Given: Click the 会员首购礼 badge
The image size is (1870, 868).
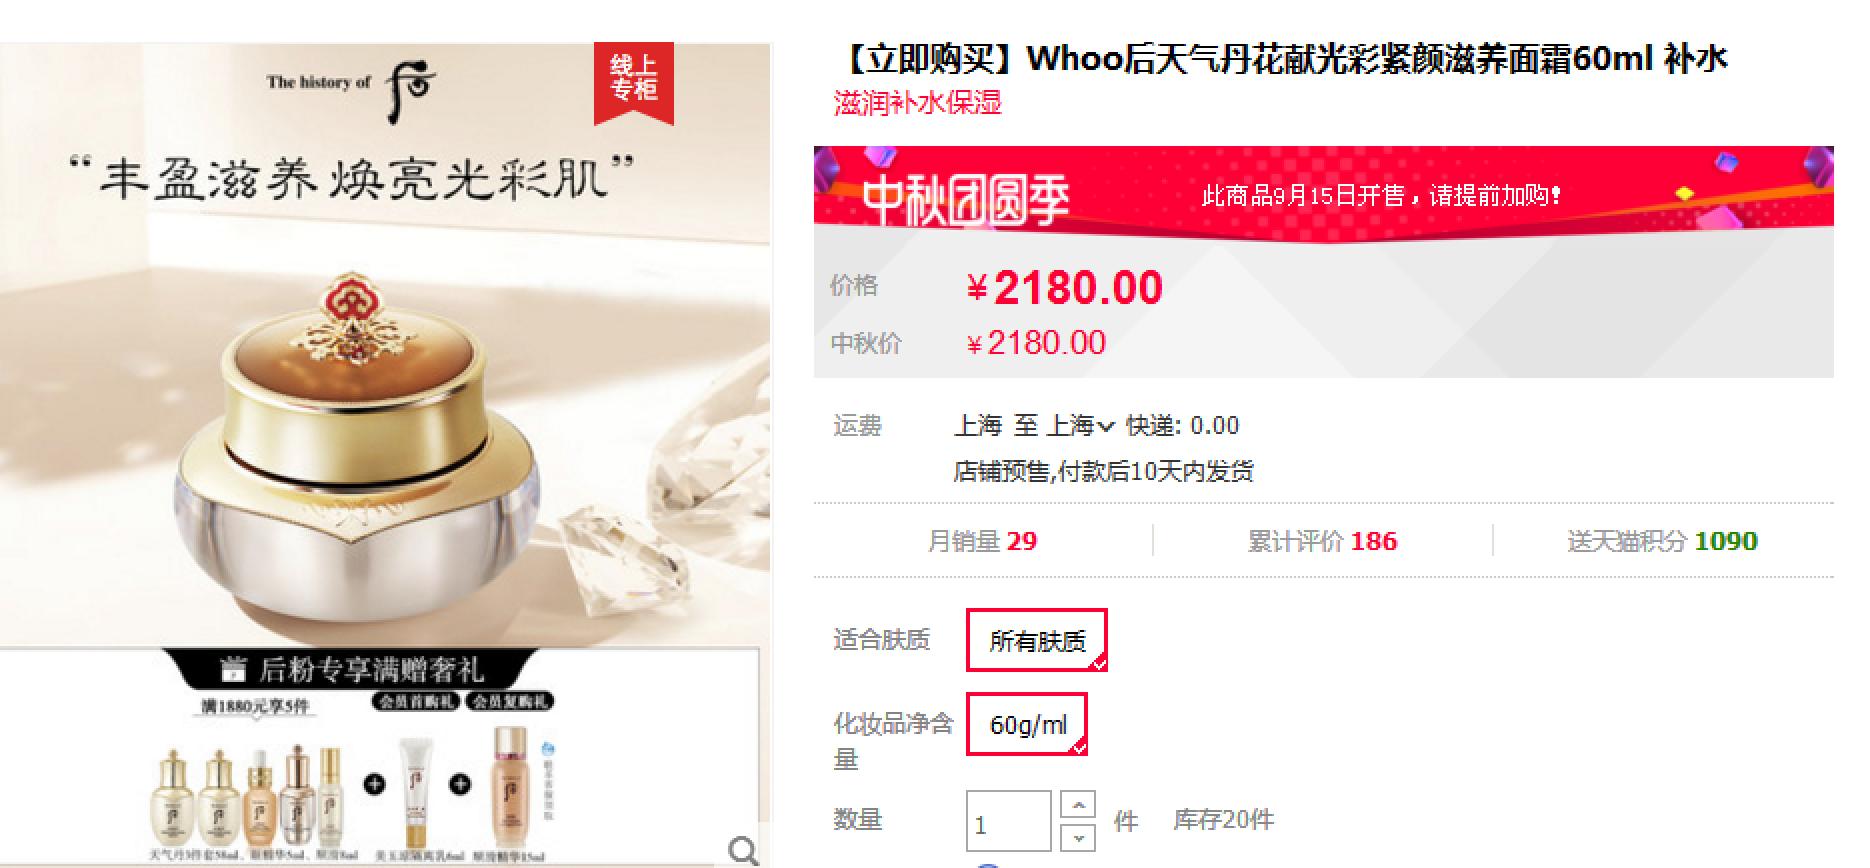Looking at the screenshot, I should tap(416, 701).
